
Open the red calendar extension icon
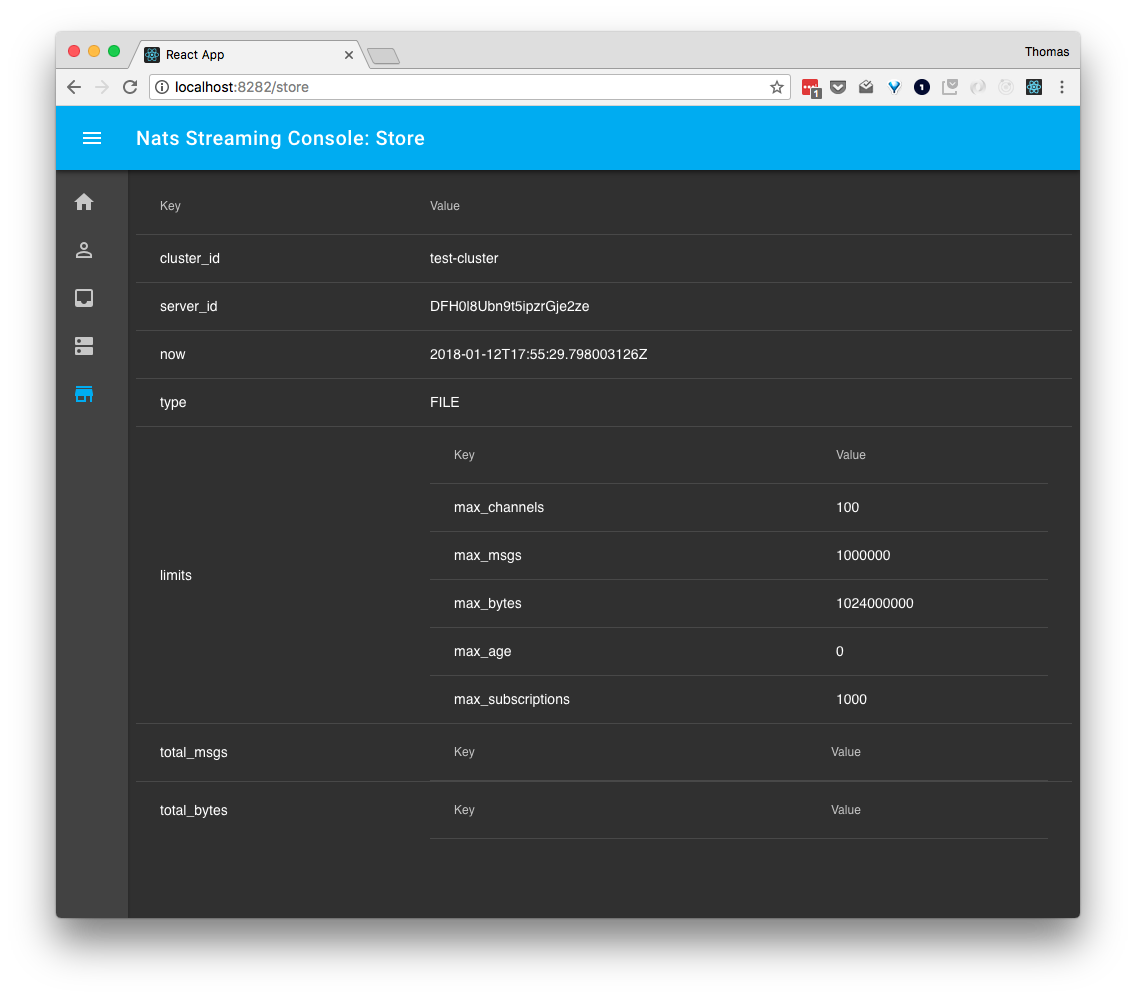pyautogui.click(x=811, y=88)
